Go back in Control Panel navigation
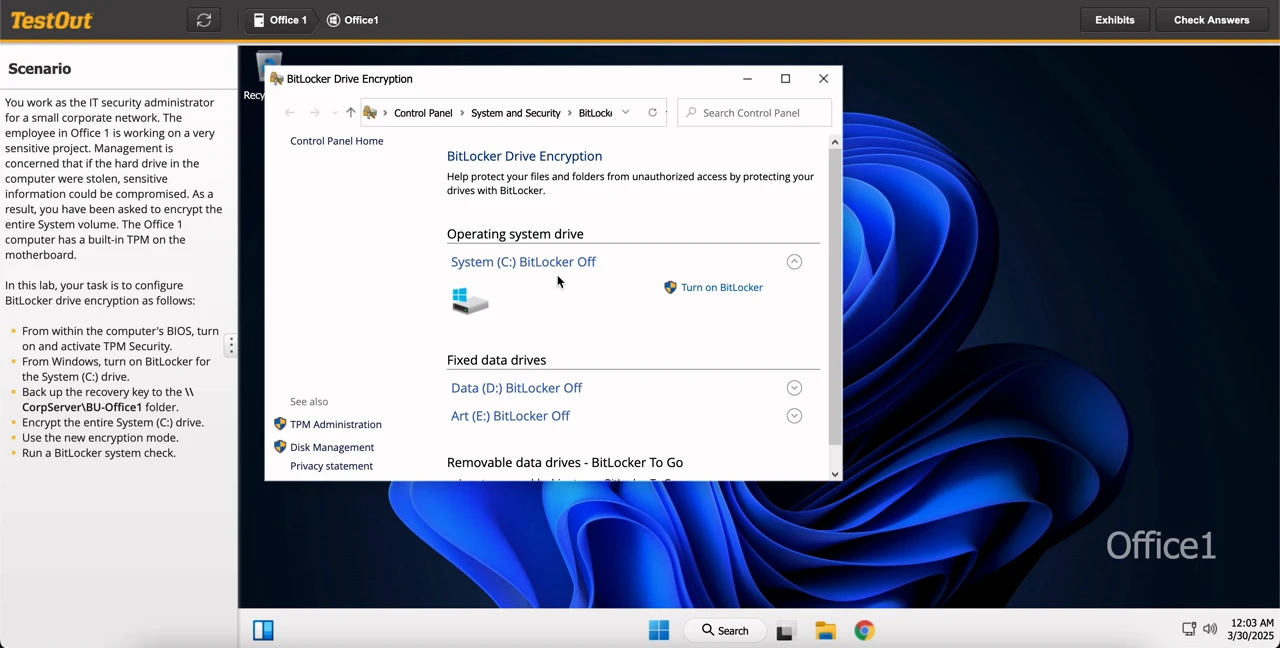 tap(290, 113)
